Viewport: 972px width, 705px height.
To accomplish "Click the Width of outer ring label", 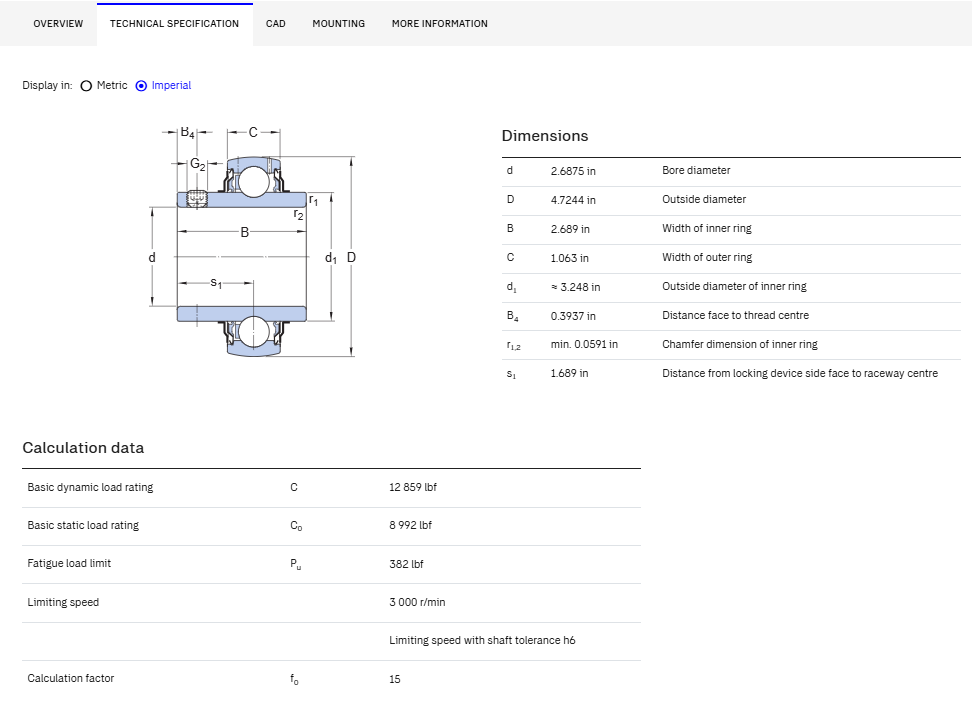I will (707, 257).
